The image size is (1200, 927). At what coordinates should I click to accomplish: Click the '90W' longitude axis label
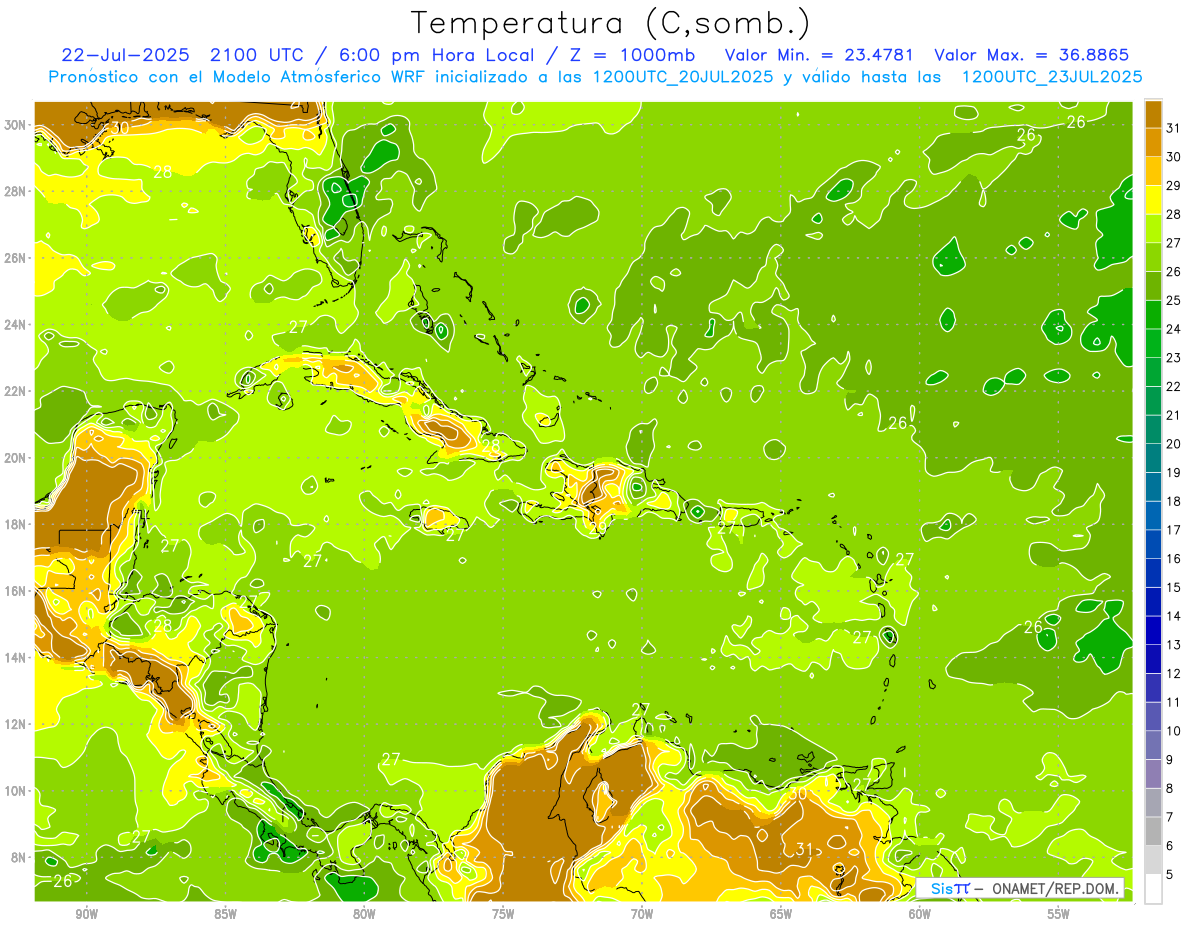pos(86,914)
